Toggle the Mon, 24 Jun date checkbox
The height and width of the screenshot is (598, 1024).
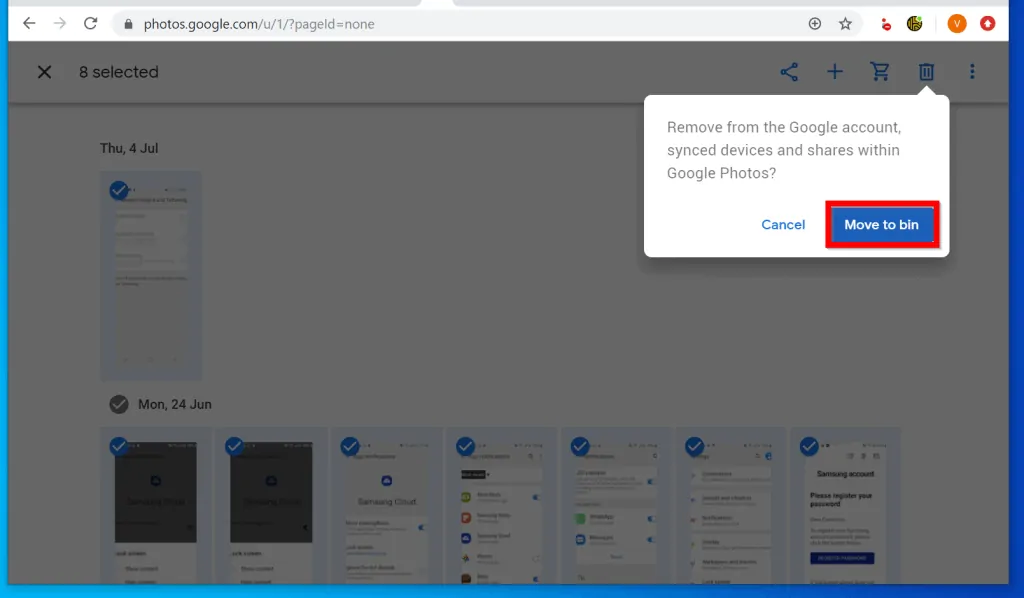click(x=119, y=404)
